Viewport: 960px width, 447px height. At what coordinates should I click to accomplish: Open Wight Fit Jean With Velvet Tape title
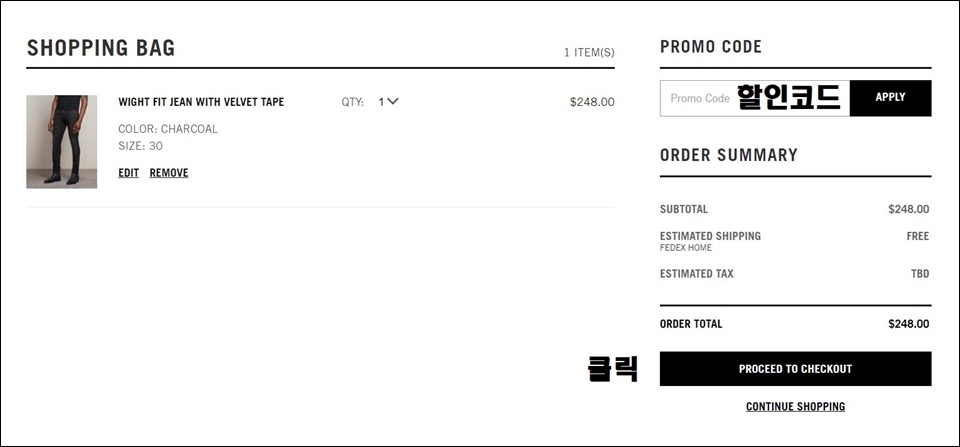click(201, 102)
